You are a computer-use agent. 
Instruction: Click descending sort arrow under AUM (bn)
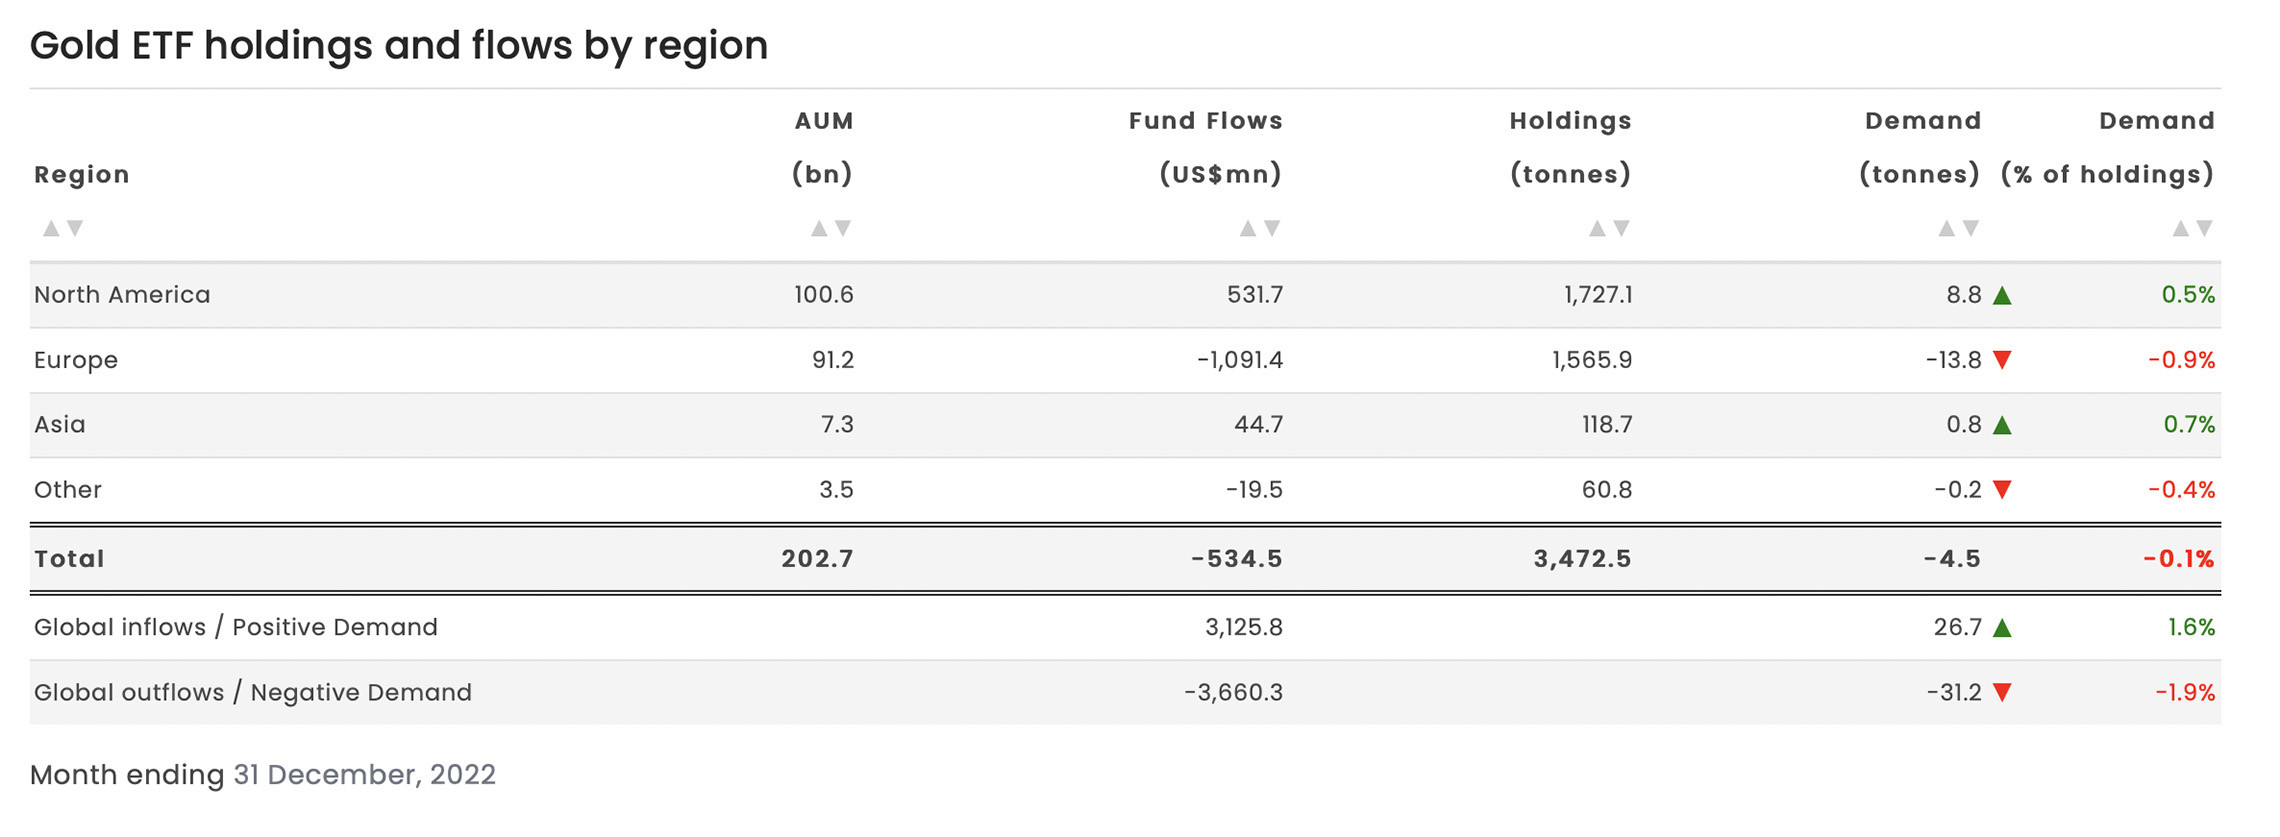point(843,229)
